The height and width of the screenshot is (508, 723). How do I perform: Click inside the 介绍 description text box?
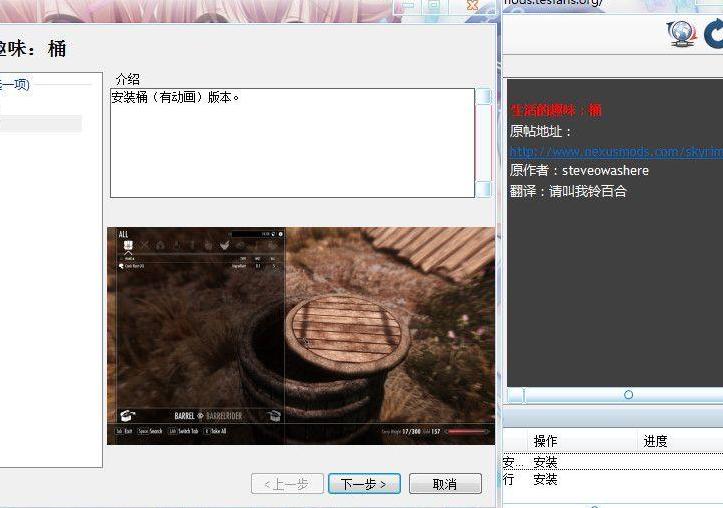click(x=292, y=143)
